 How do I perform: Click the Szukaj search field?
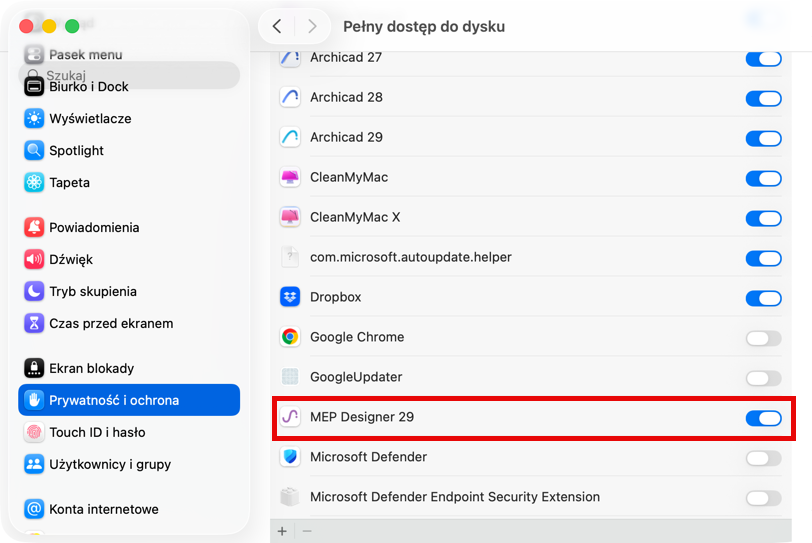129,75
